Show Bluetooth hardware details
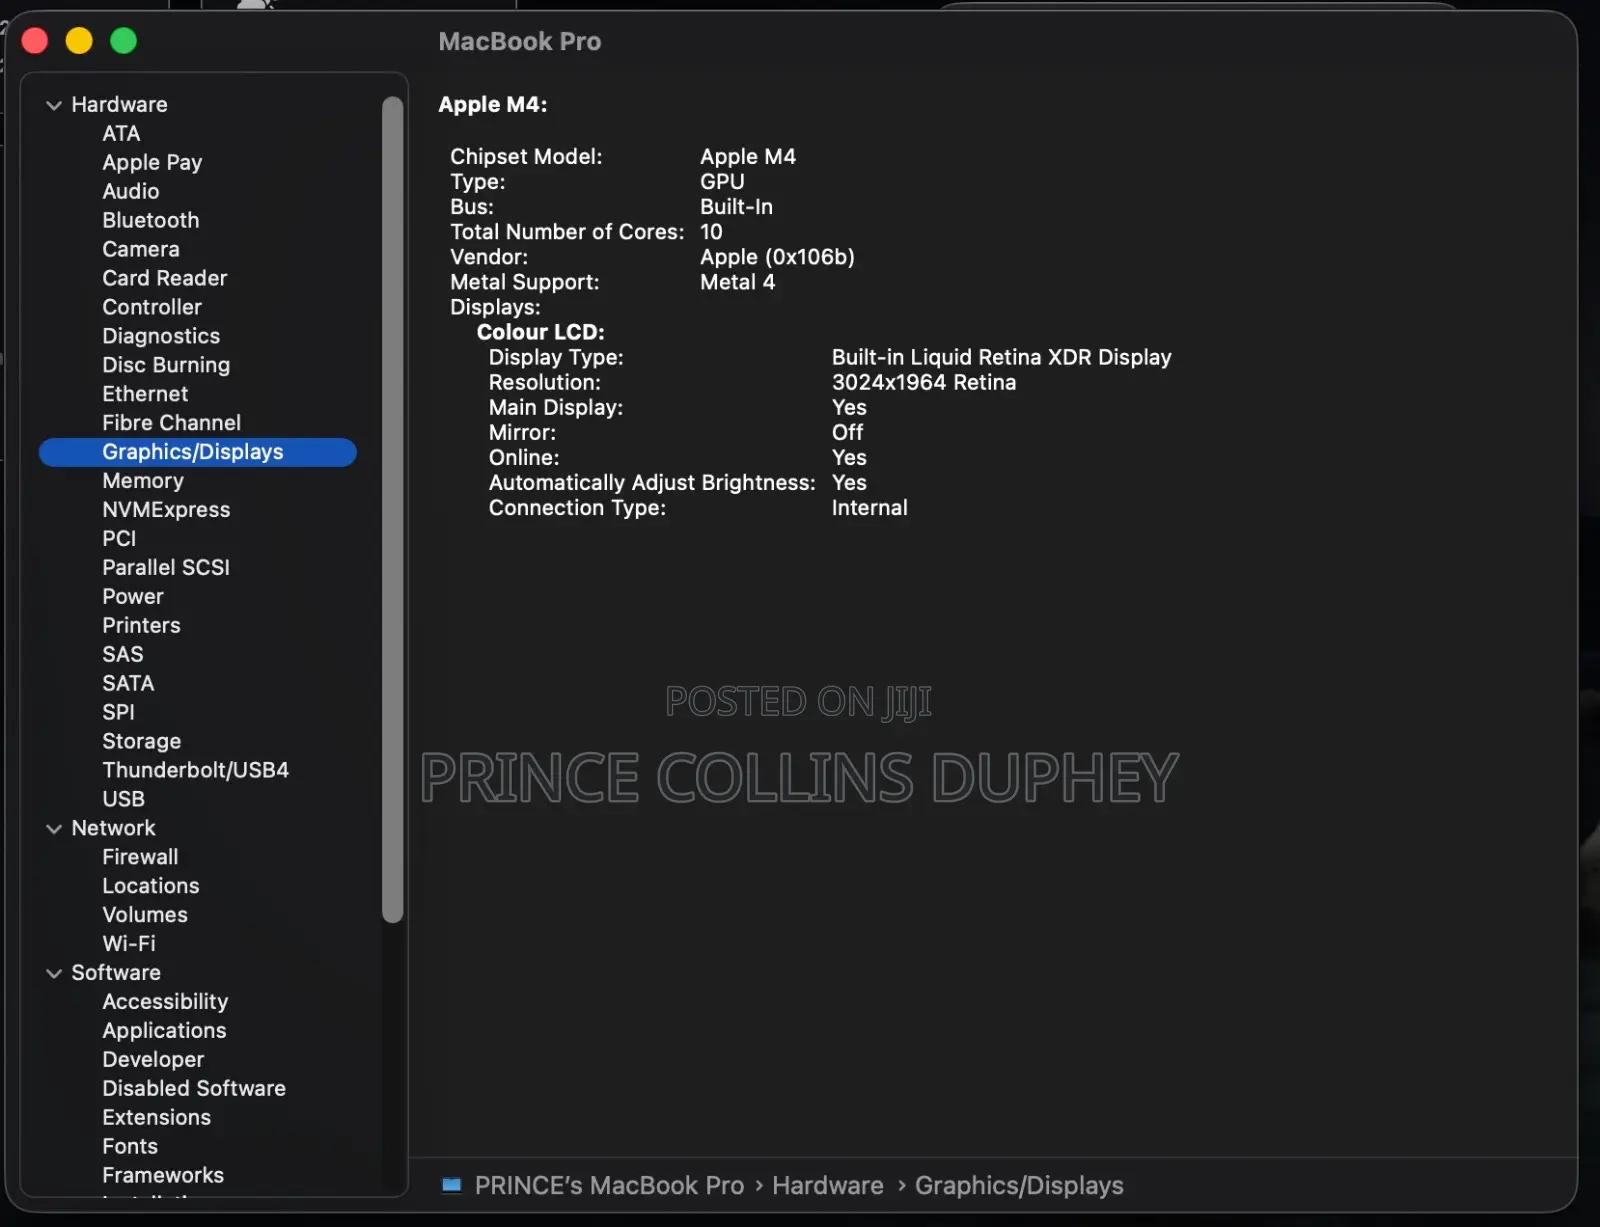Screen dimensions: 1600x1227 151,220
